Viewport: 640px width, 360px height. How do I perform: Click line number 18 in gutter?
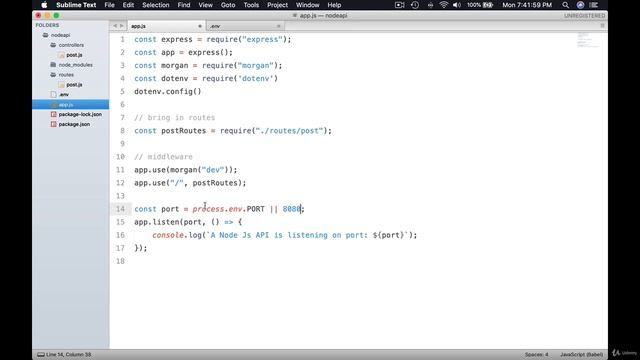point(120,261)
